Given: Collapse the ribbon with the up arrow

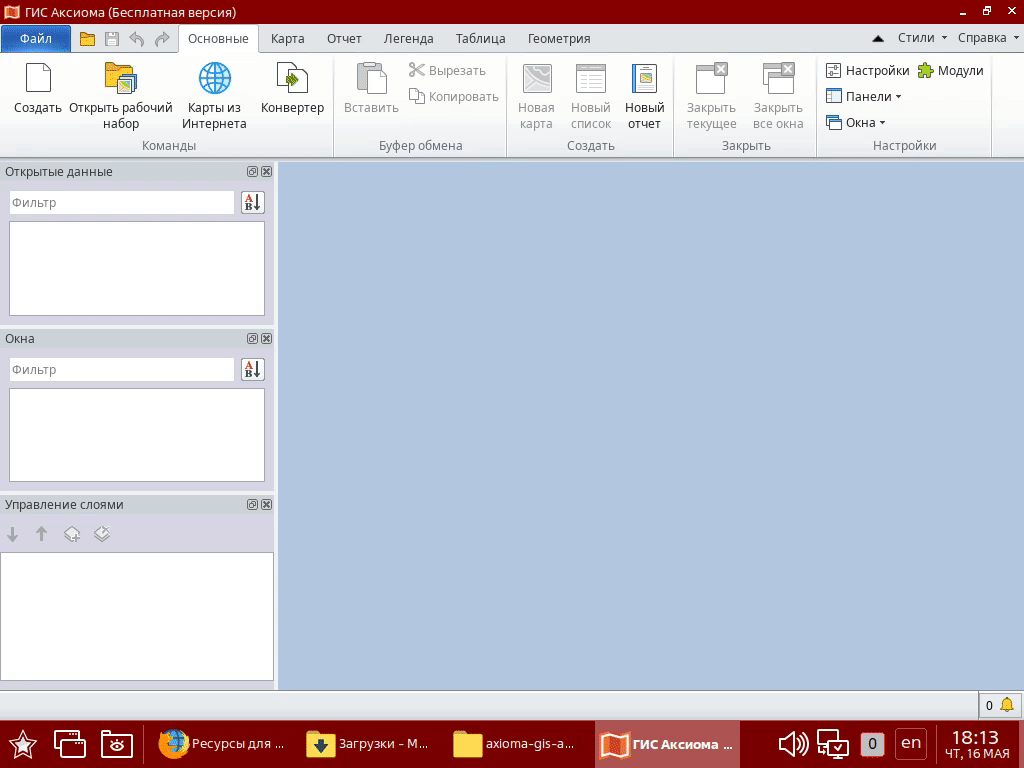Looking at the screenshot, I should pyautogui.click(x=878, y=39).
